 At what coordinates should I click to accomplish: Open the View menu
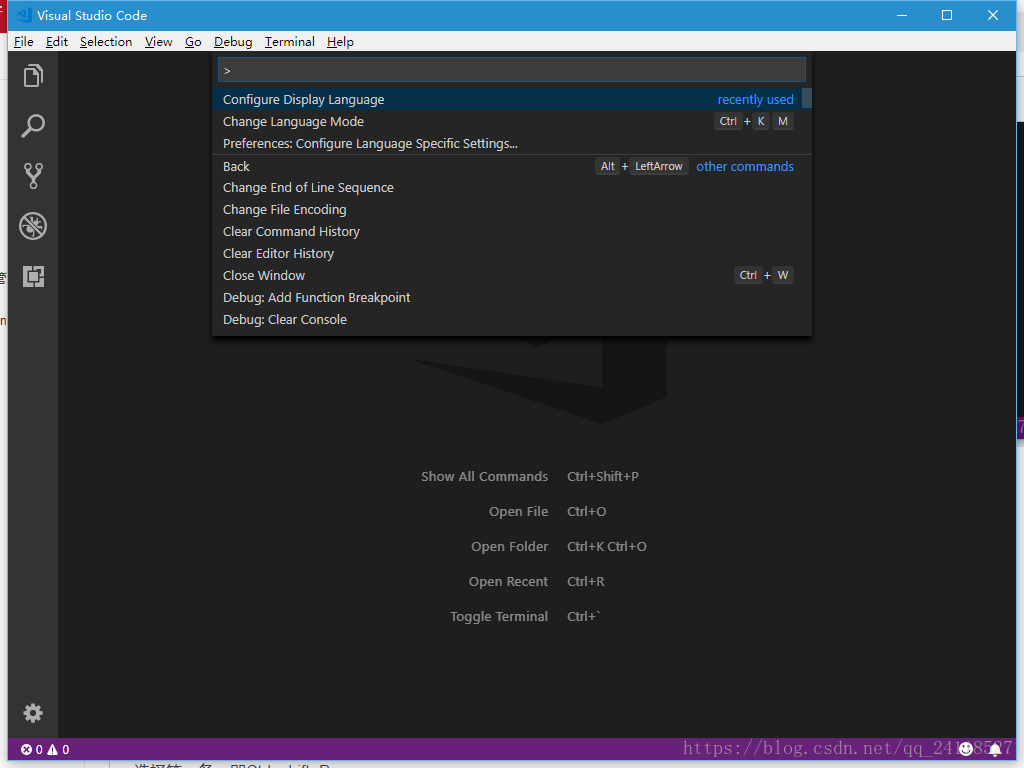159,42
